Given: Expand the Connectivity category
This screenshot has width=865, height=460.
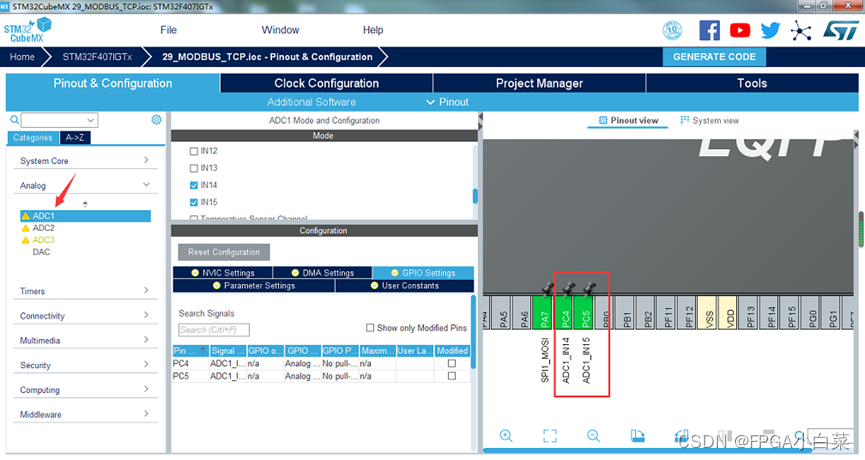Looking at the screenshot, I should coord(85,315).
